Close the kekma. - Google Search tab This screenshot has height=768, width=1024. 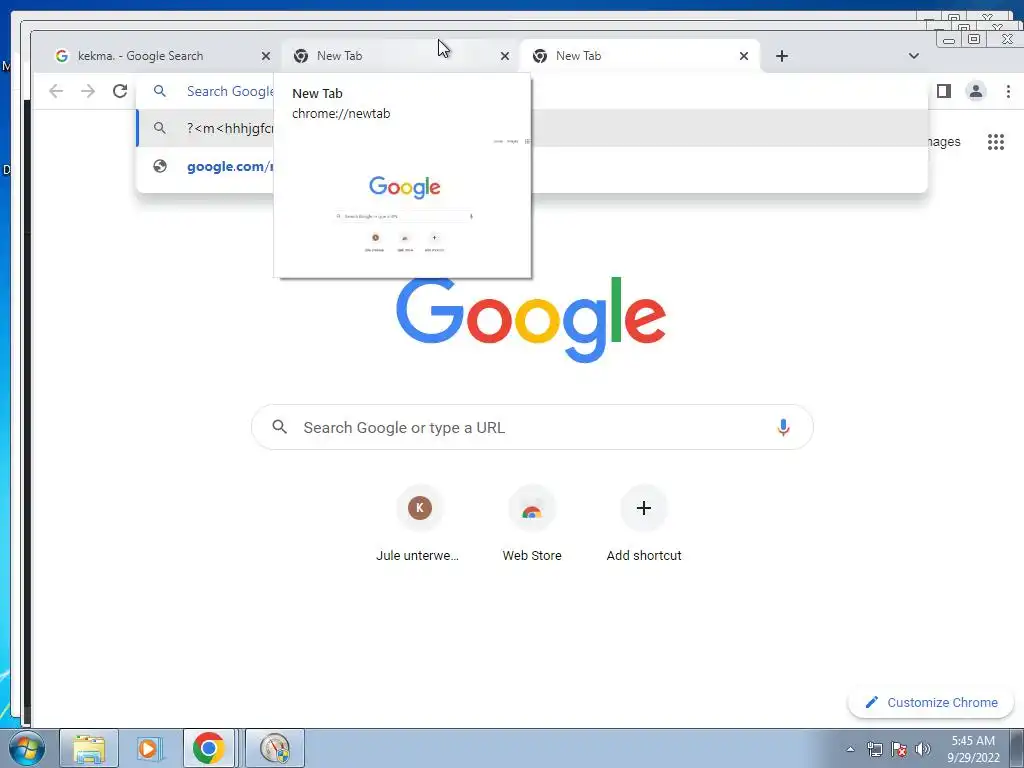(x=266, y=56)
